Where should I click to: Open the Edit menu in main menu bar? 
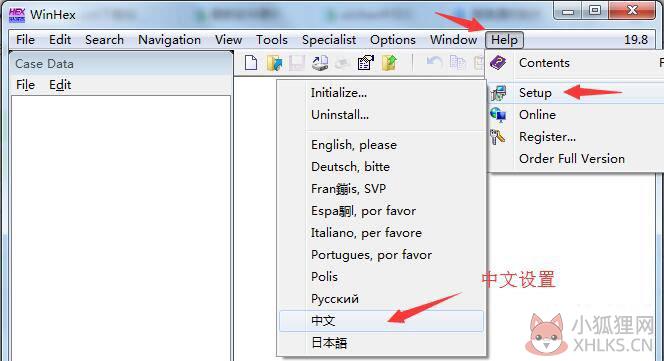click(x=60, y=40)
